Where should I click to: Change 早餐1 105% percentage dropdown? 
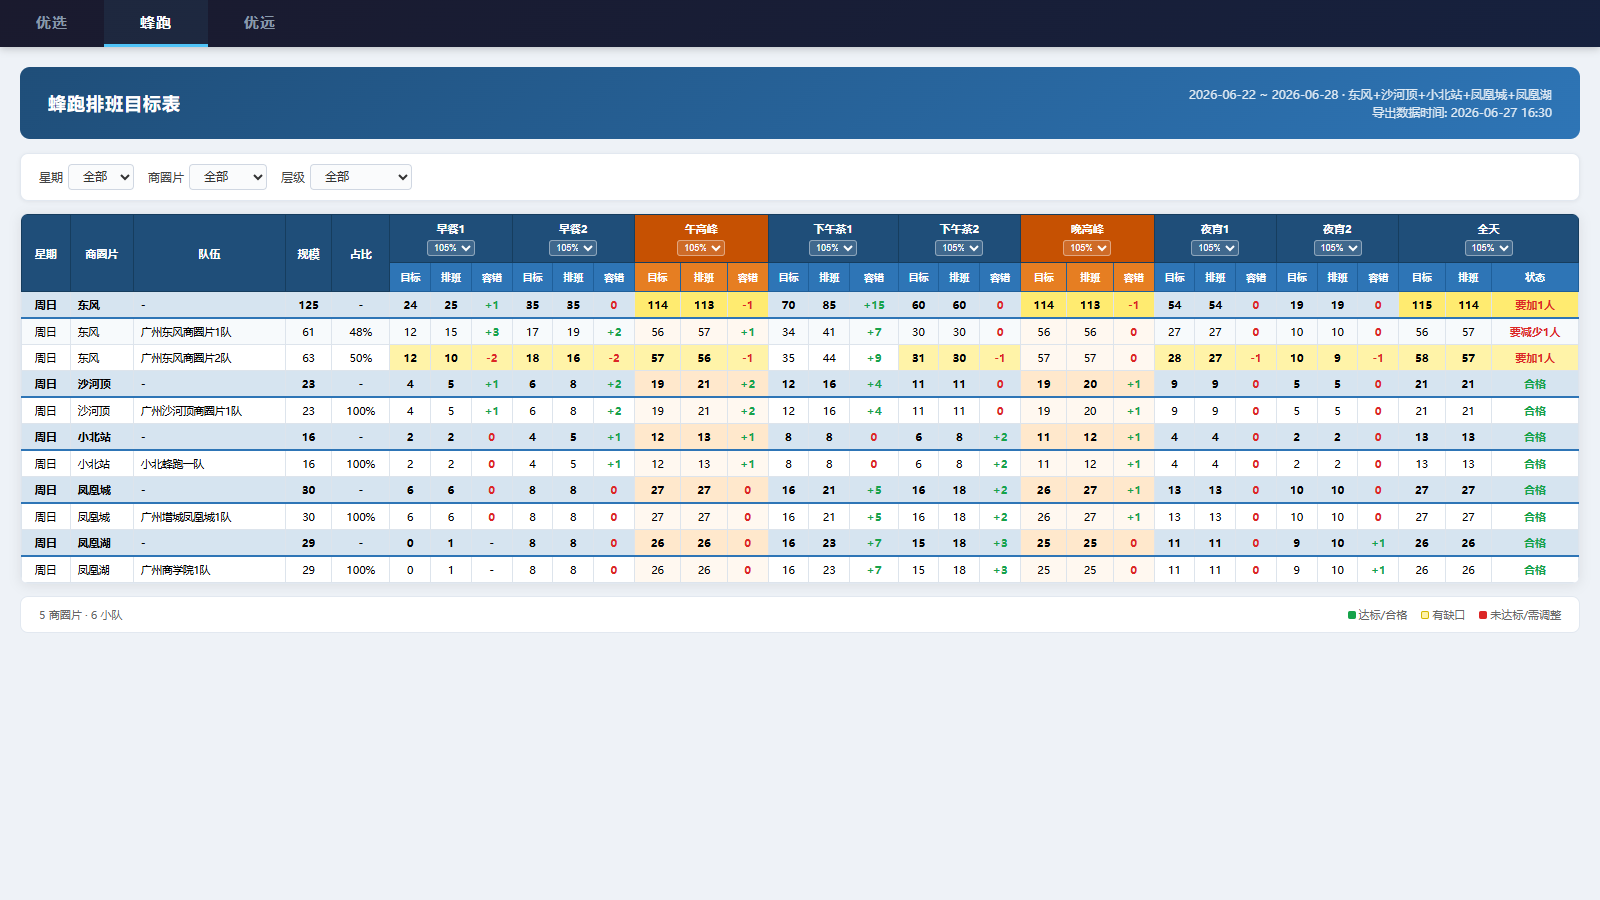(451, 248)
